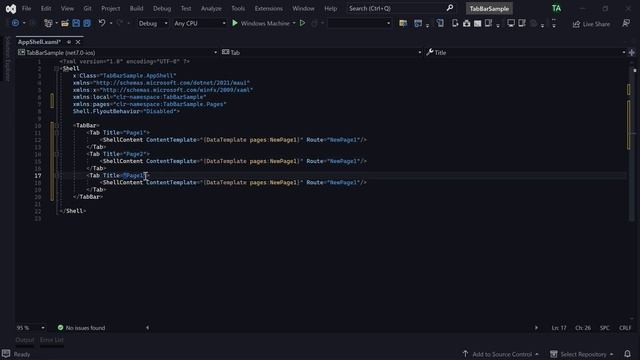
Task: Click the Ln: 17 line indicator
Action: (x=559, y=328)
